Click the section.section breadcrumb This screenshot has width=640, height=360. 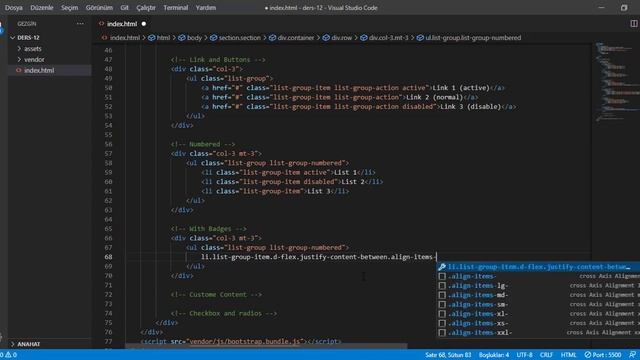click(x=236, y=38)
